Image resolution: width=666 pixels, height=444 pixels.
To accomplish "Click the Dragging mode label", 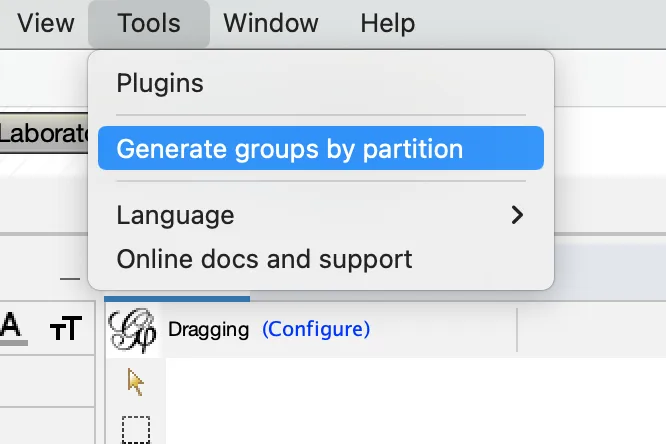I will pos(209,330).
